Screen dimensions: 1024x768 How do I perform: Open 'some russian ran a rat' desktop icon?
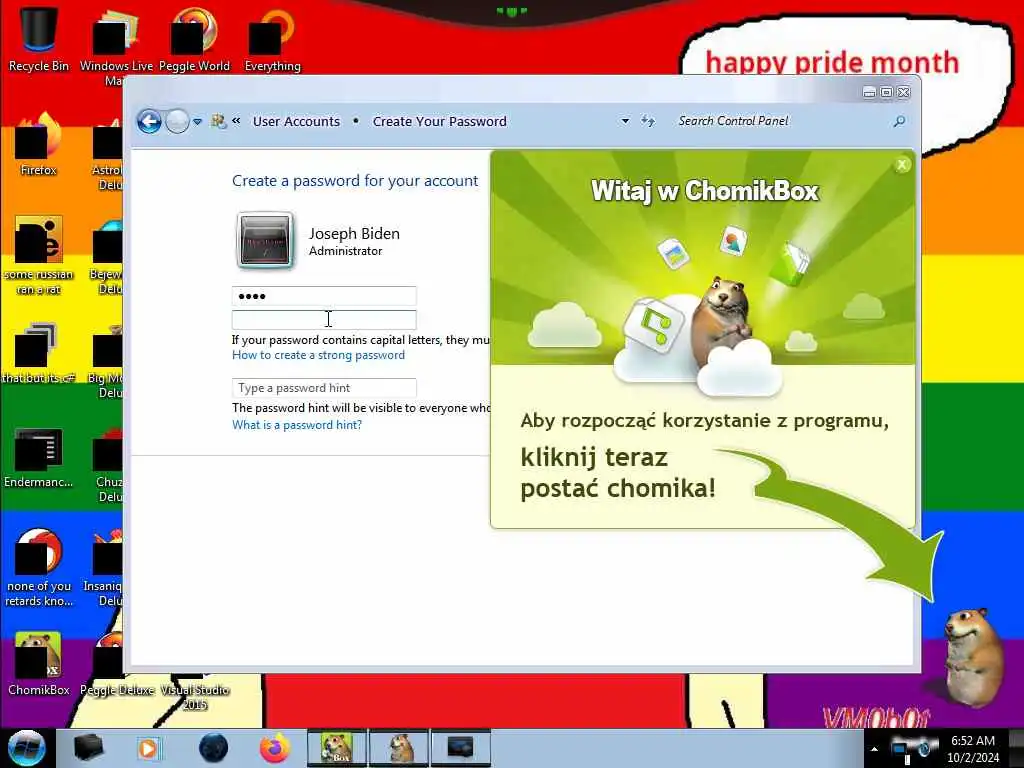(x=39, y=256)
